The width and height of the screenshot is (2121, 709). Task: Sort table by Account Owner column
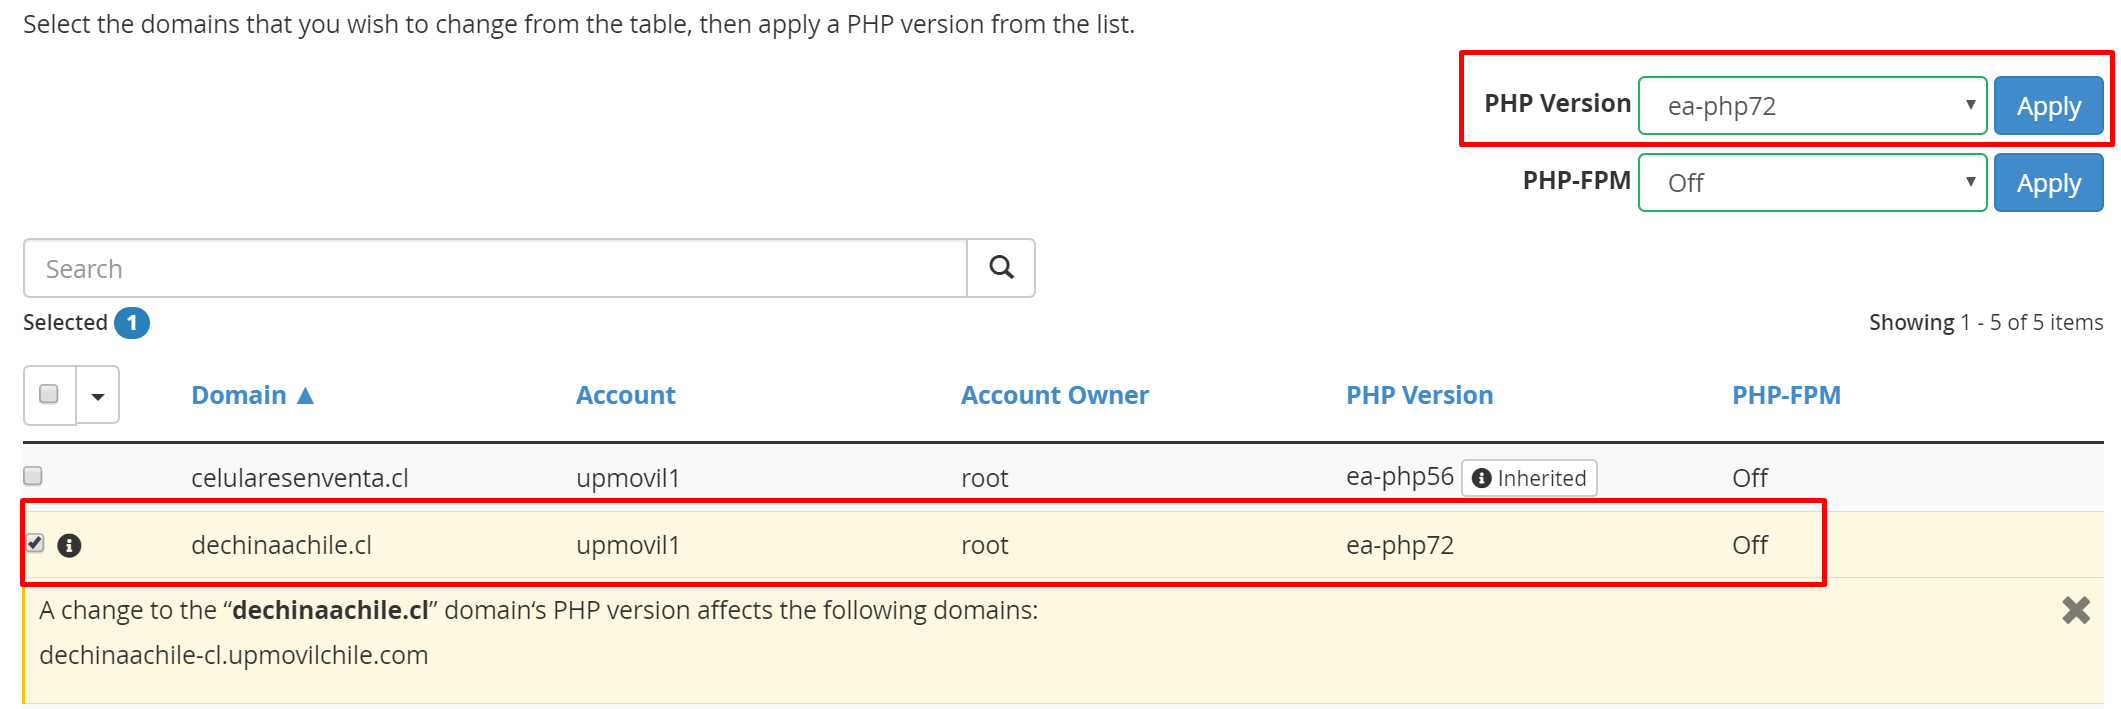tap(1054, 396)
